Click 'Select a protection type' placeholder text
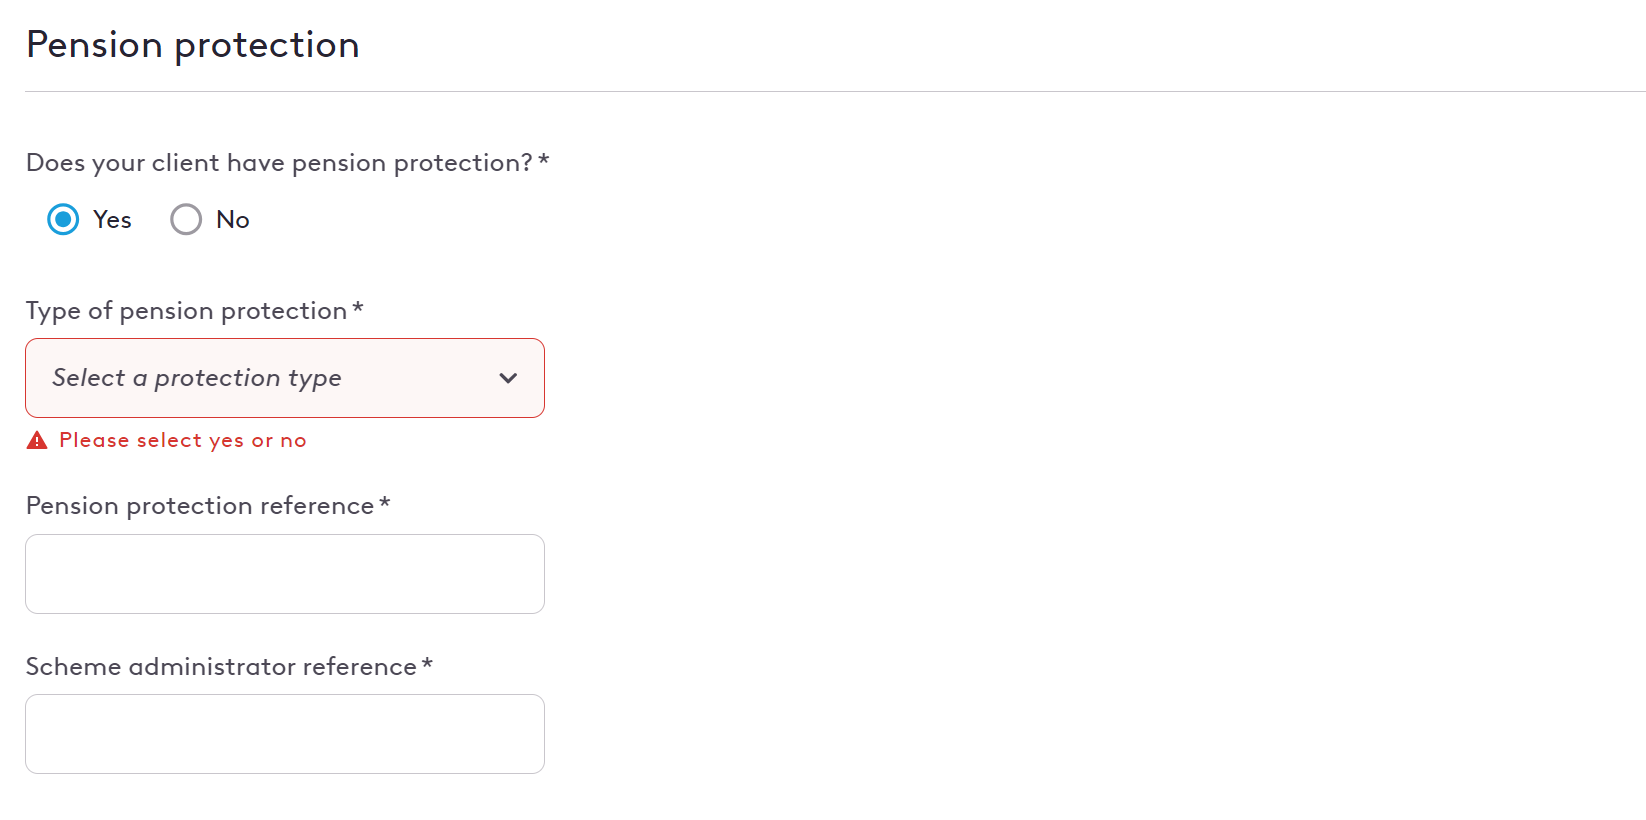Image resolution: width=1646 pixels, height=820 pixels. 197,378
